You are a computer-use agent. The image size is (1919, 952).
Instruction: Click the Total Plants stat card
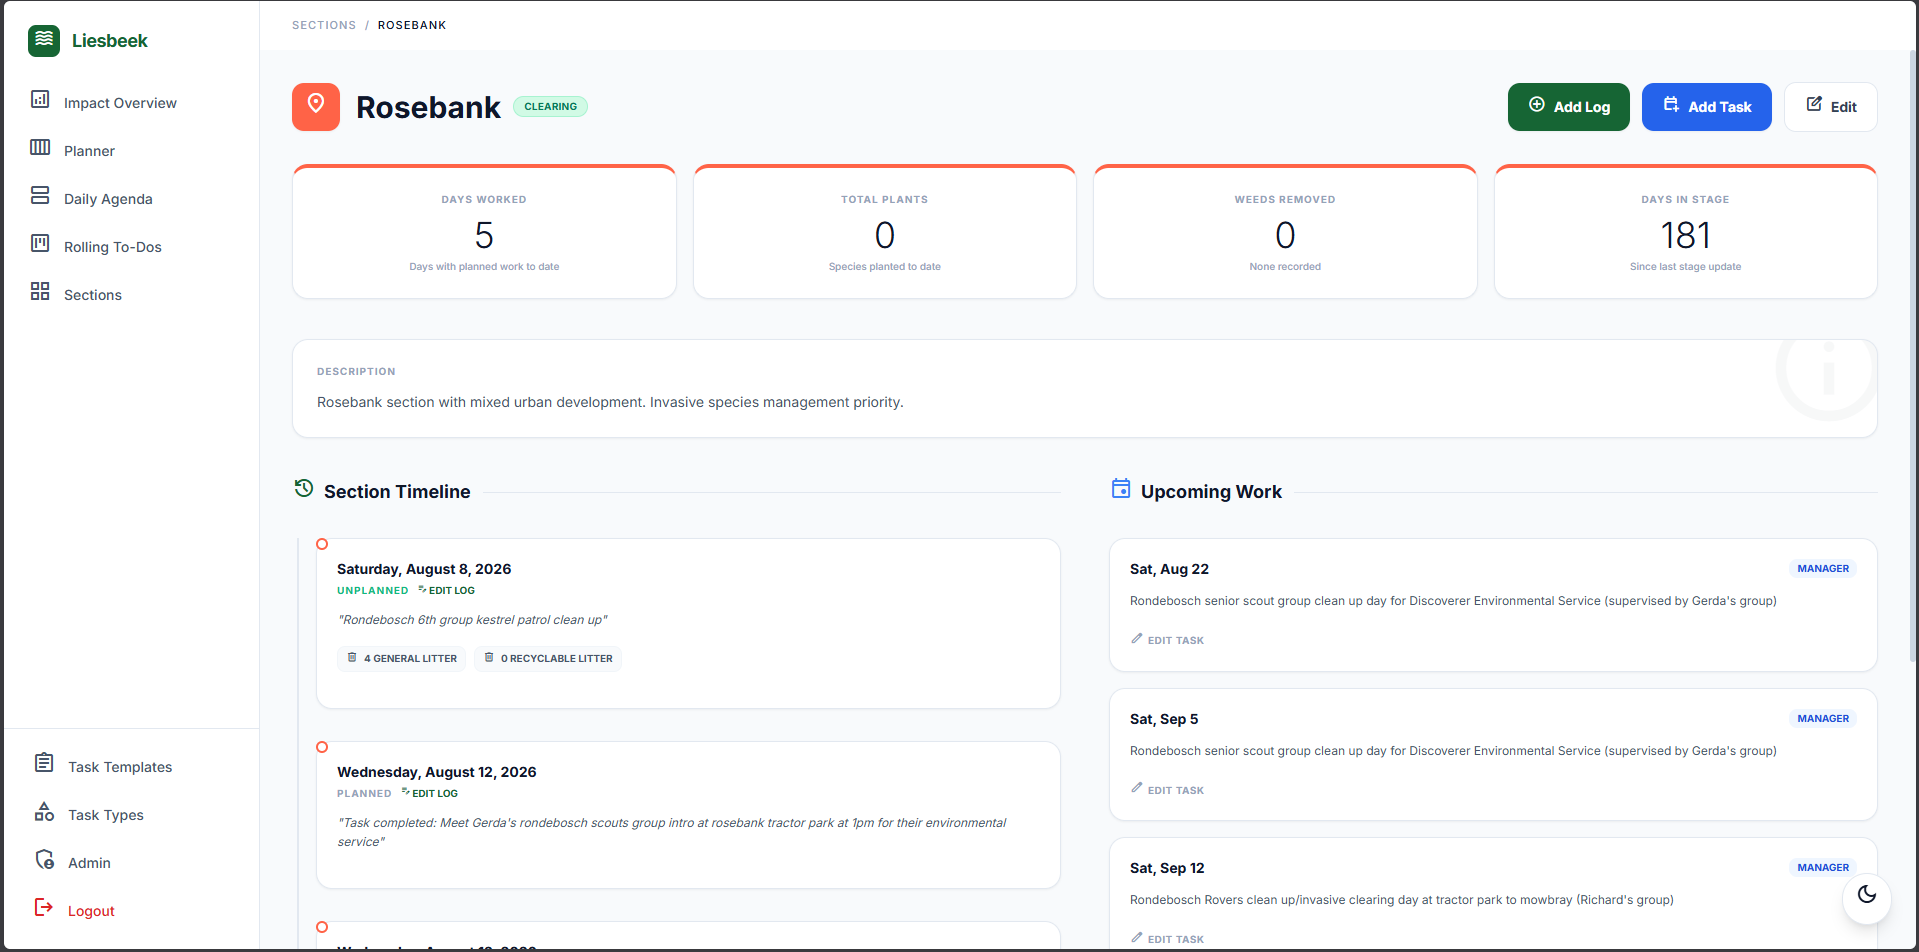[x=885, y=232]
